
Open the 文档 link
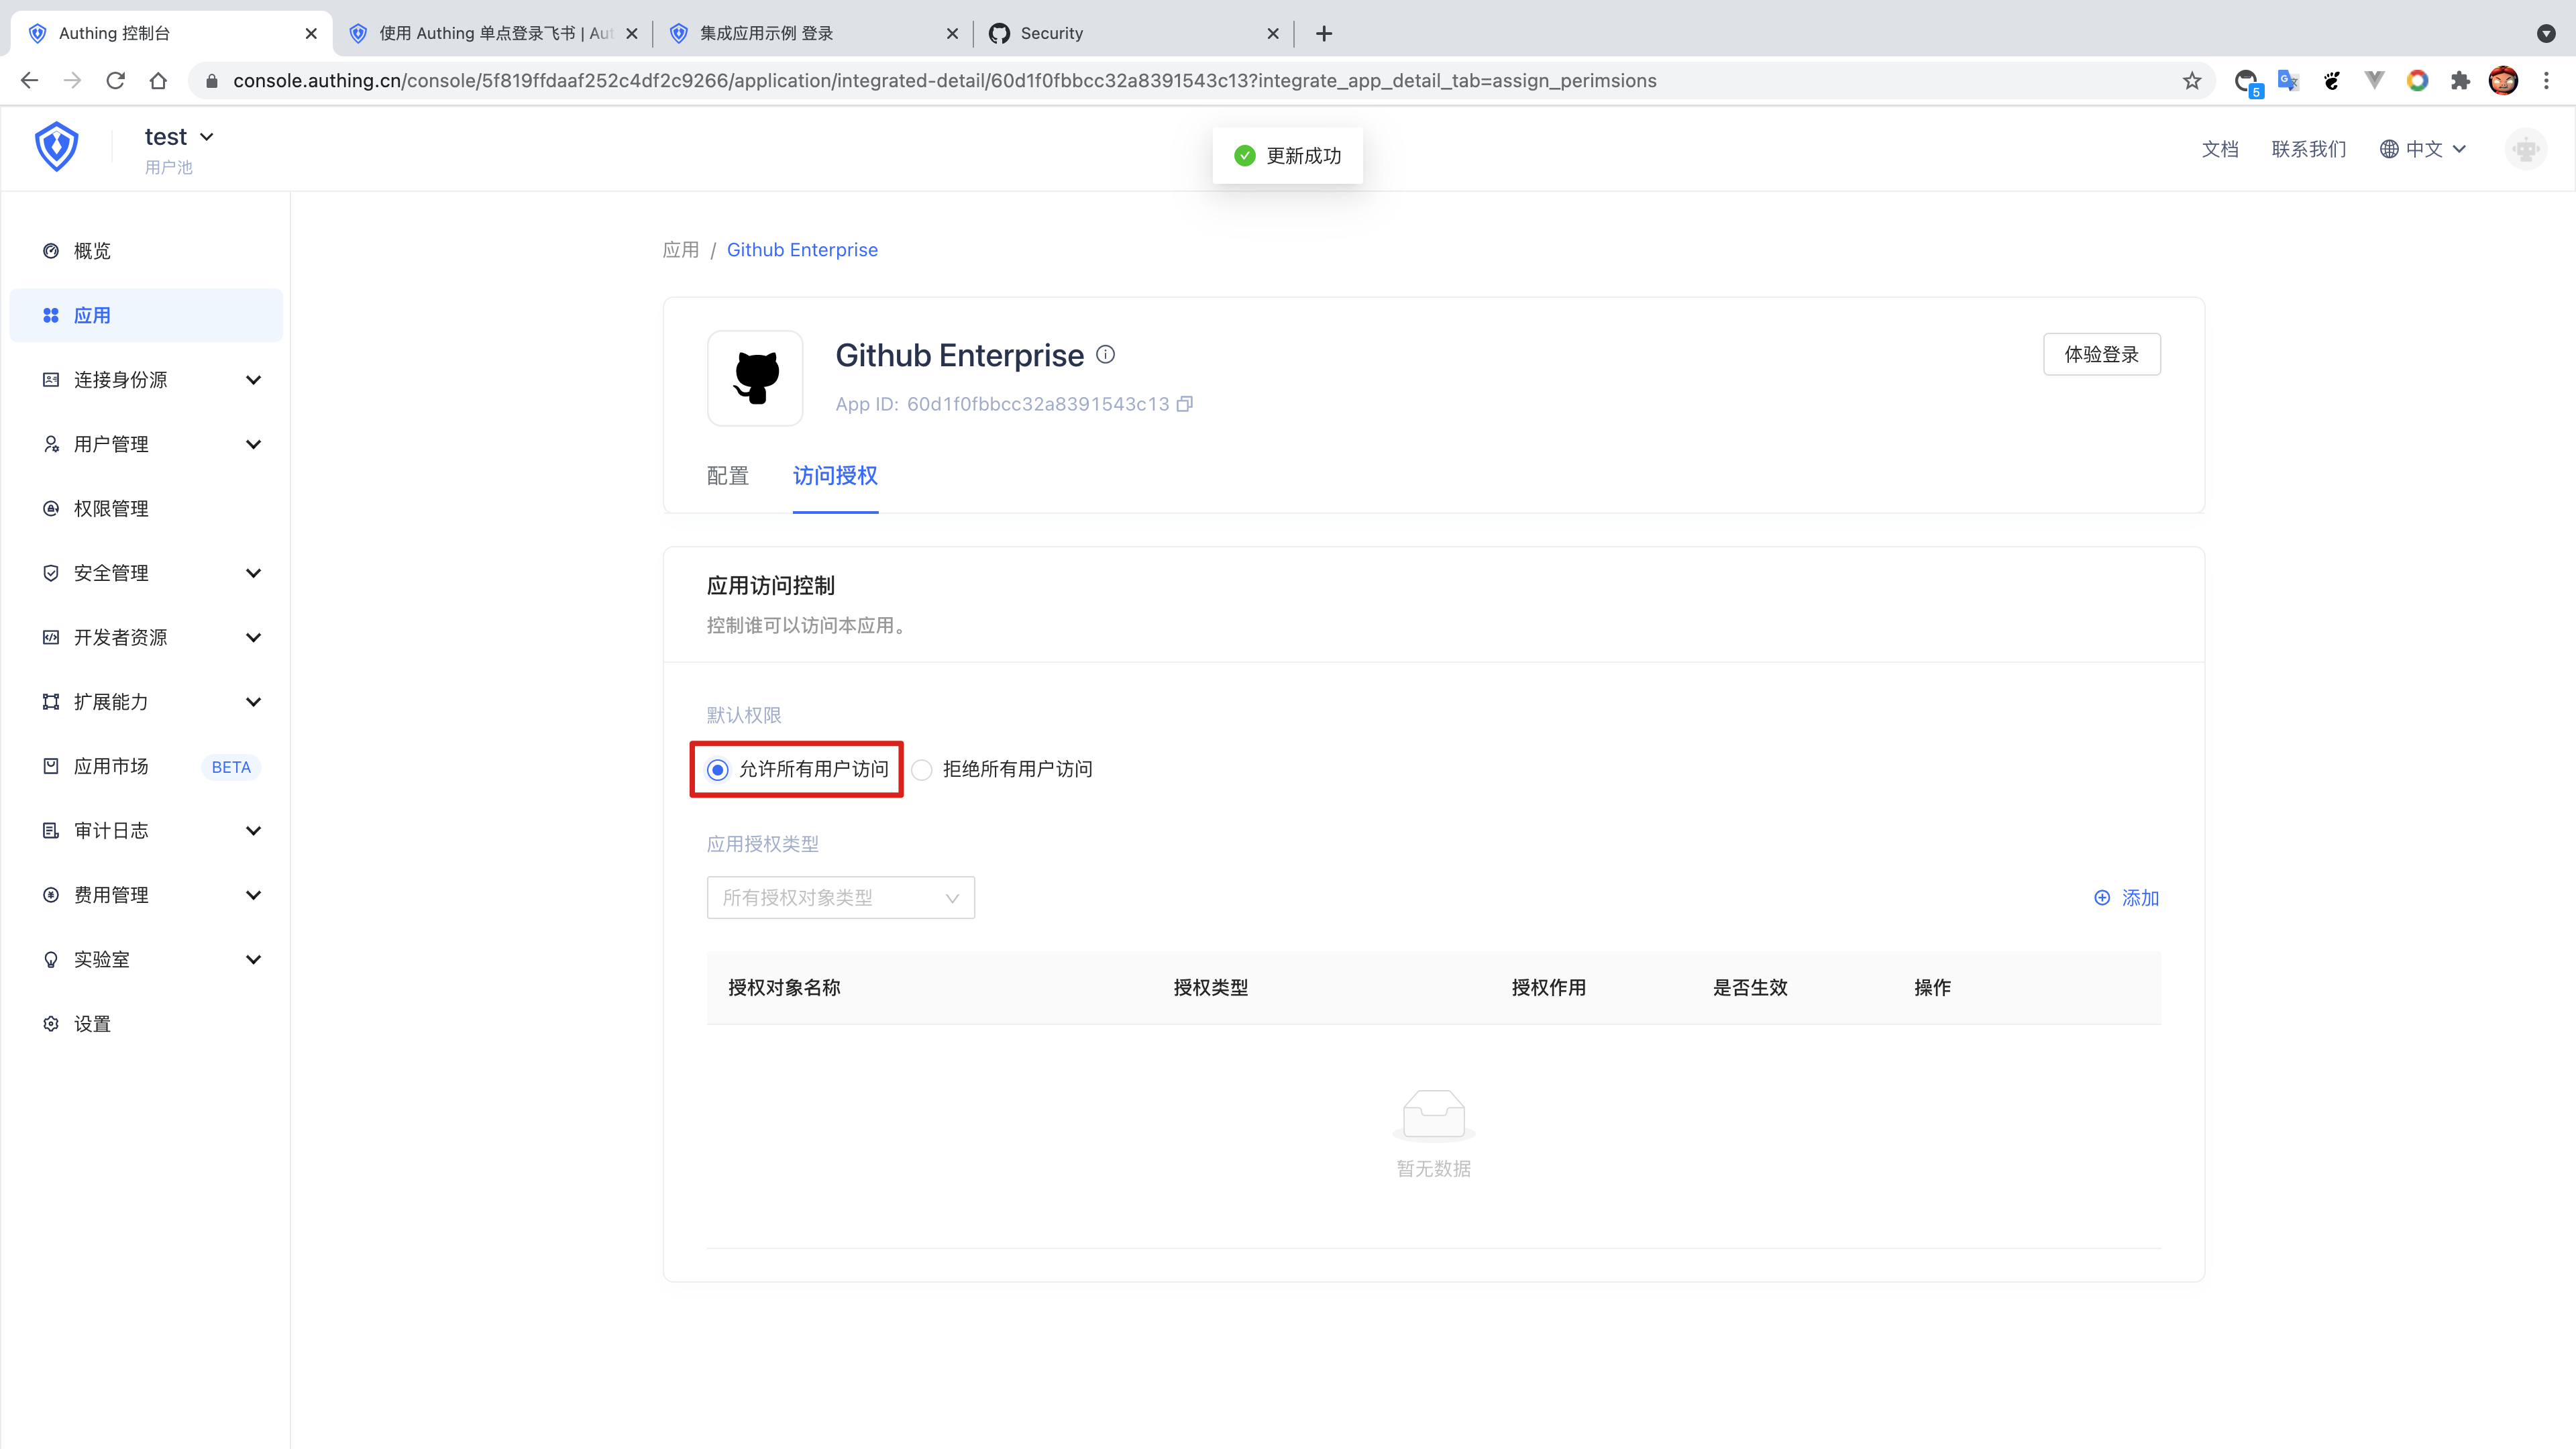tap(2220, 149)
